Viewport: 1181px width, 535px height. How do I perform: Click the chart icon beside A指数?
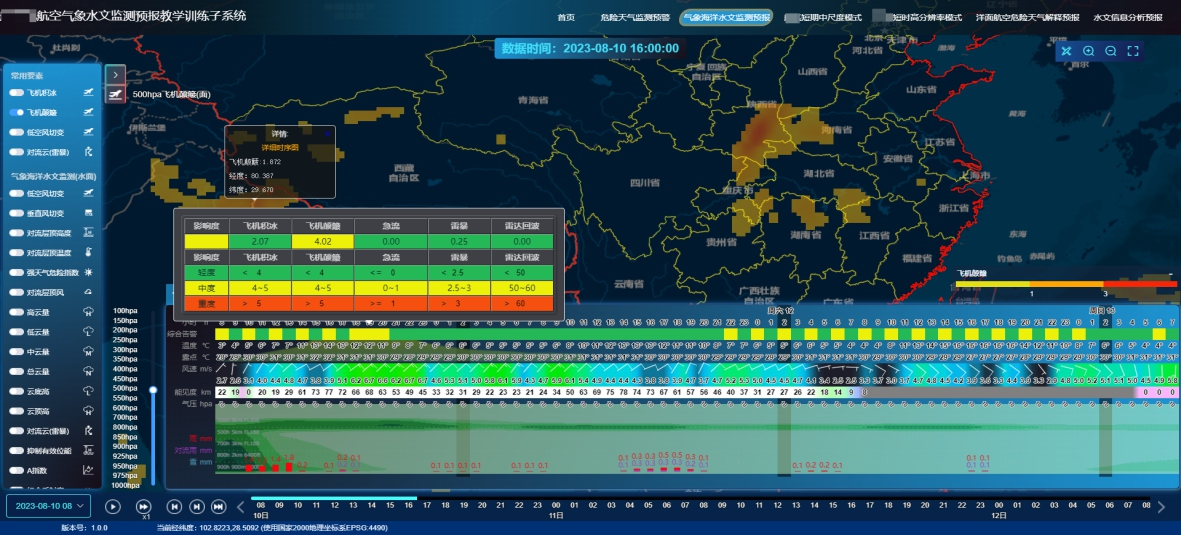click(x=88, y=470)
